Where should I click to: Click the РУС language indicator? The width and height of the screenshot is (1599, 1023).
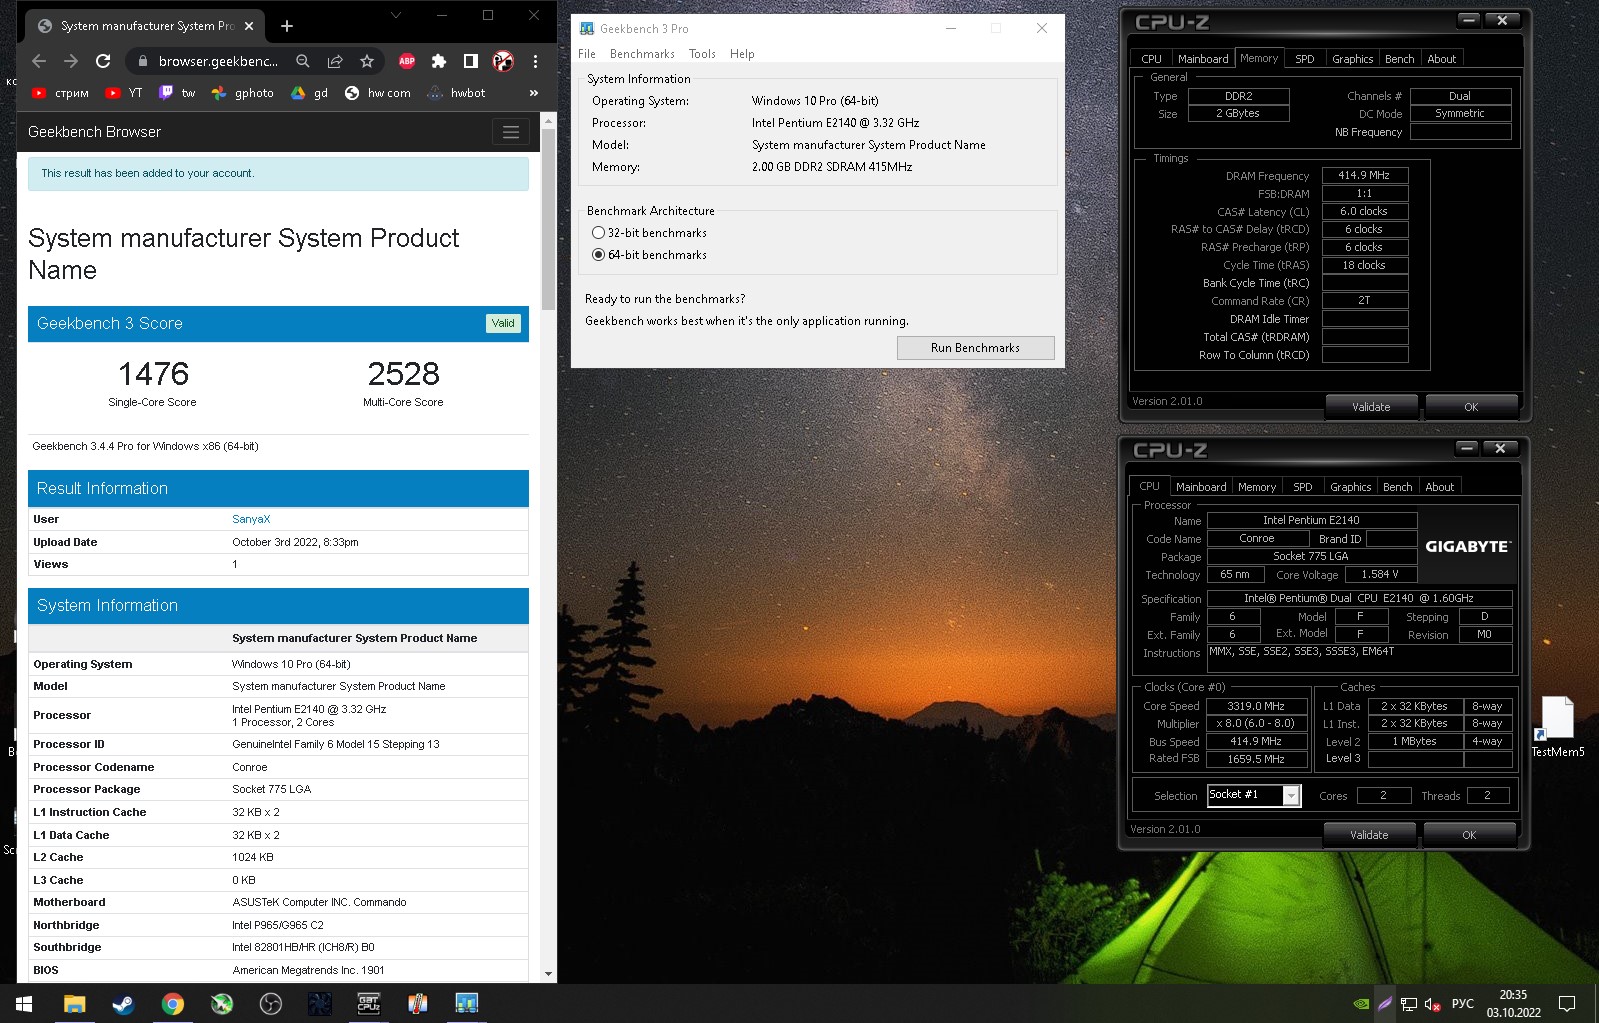point(1462,1003)
